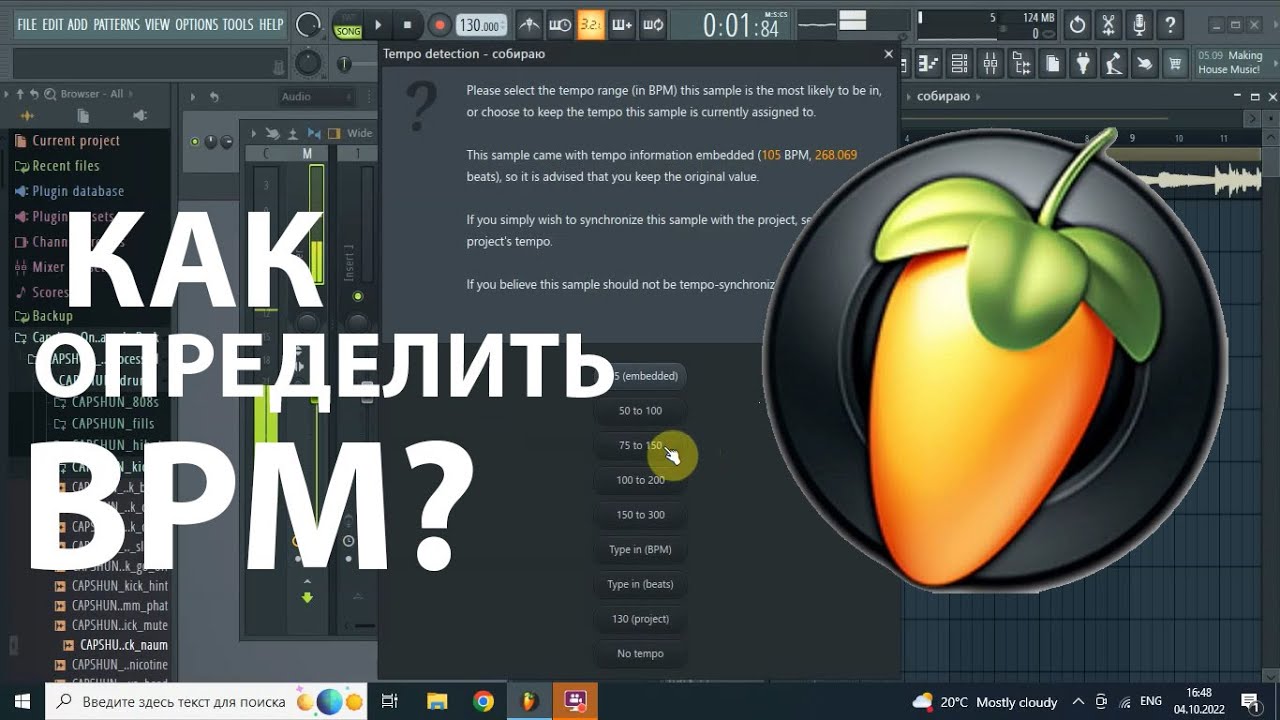Open the piano roll view icon
This screenshot has height=720, width=1280.
pos(929,65)
